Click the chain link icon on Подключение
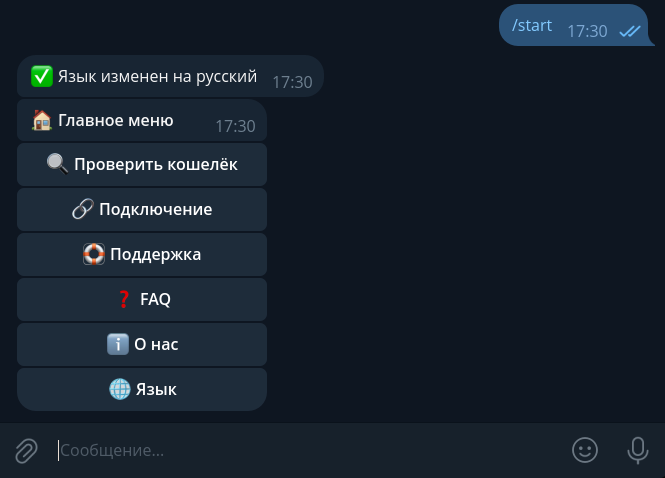This screenshot has width=665, height=478. 82,210
